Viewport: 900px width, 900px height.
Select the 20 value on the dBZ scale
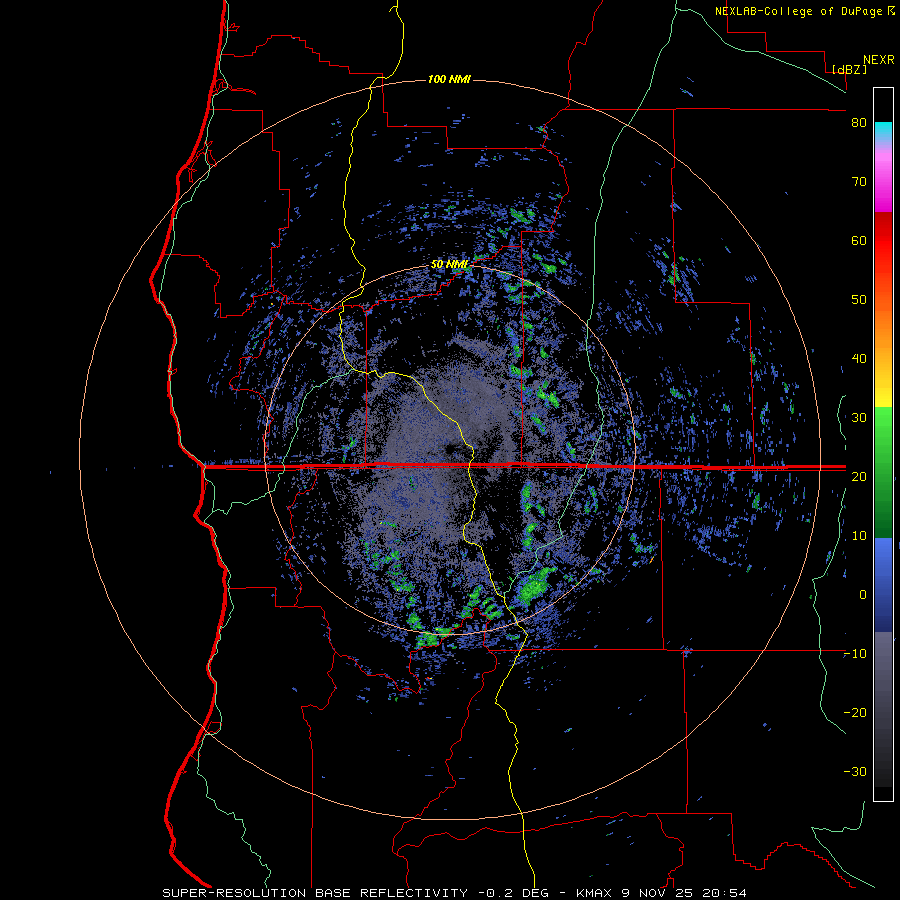tap(859, 476)
